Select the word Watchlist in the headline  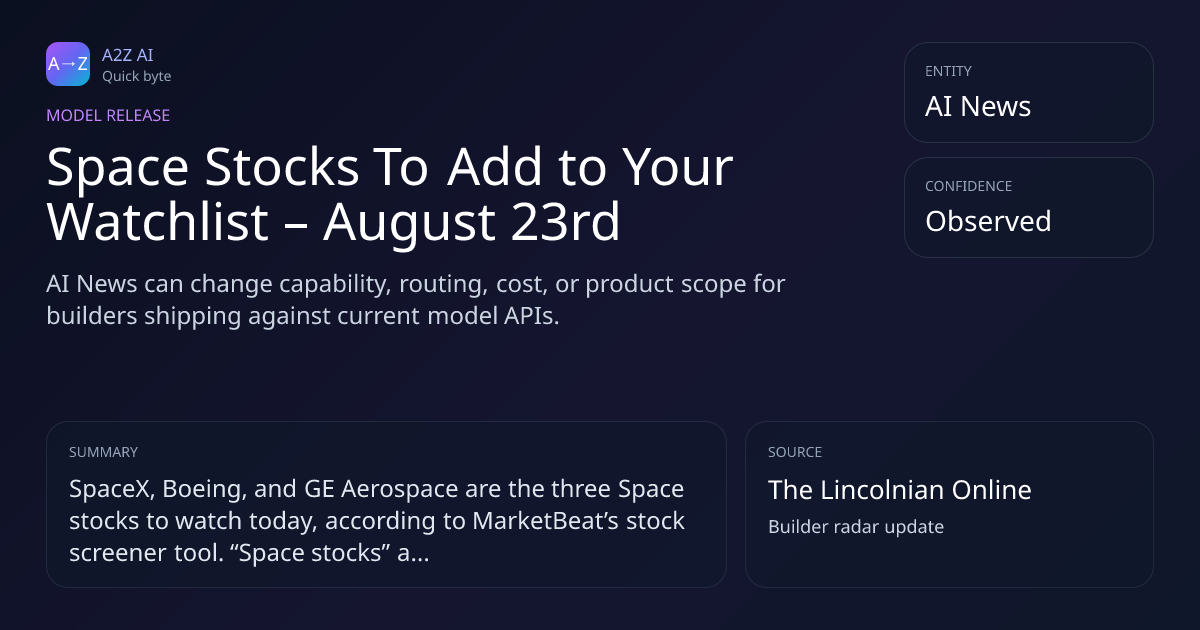click(157, 222)
